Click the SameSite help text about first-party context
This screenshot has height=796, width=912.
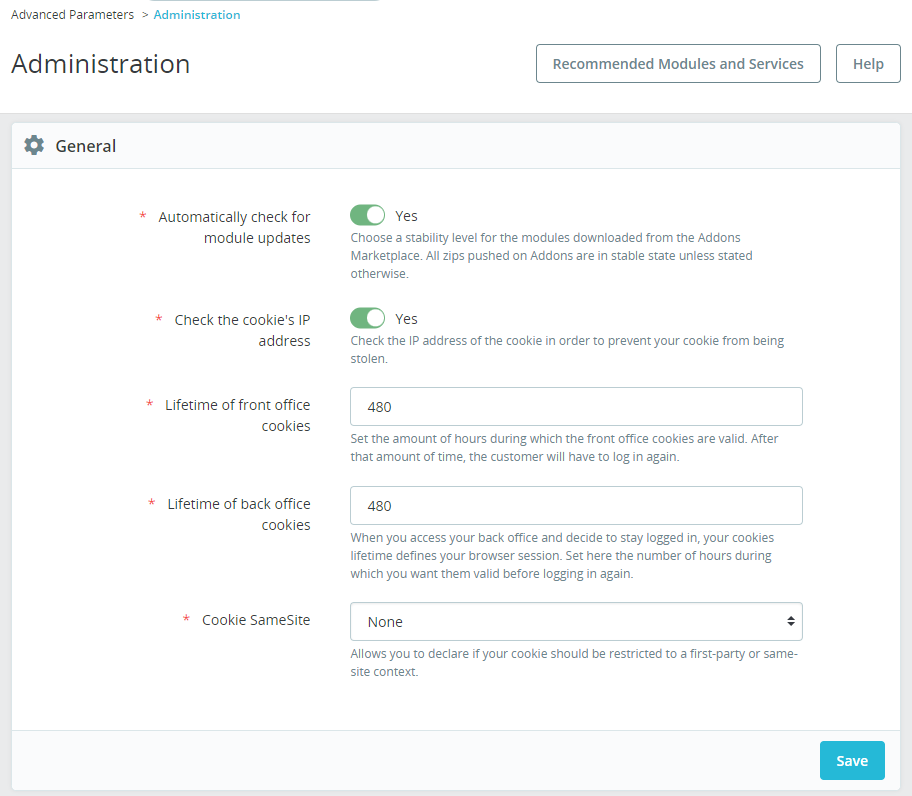pyautogui.click(x=573, y=663)
